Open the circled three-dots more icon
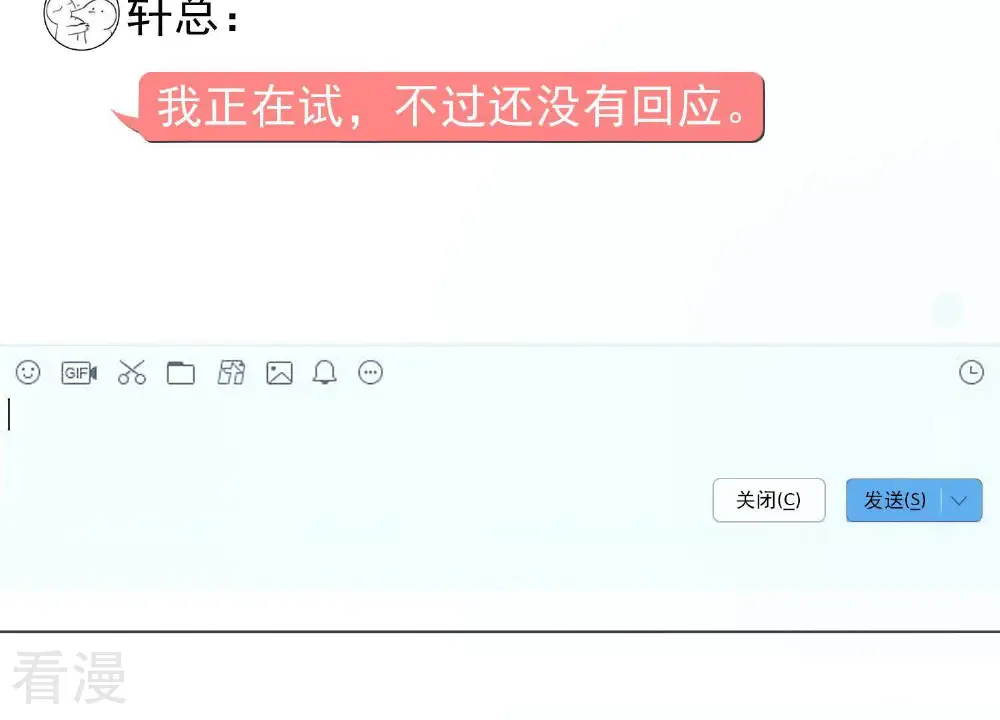1000x720 pixels. 371,372
